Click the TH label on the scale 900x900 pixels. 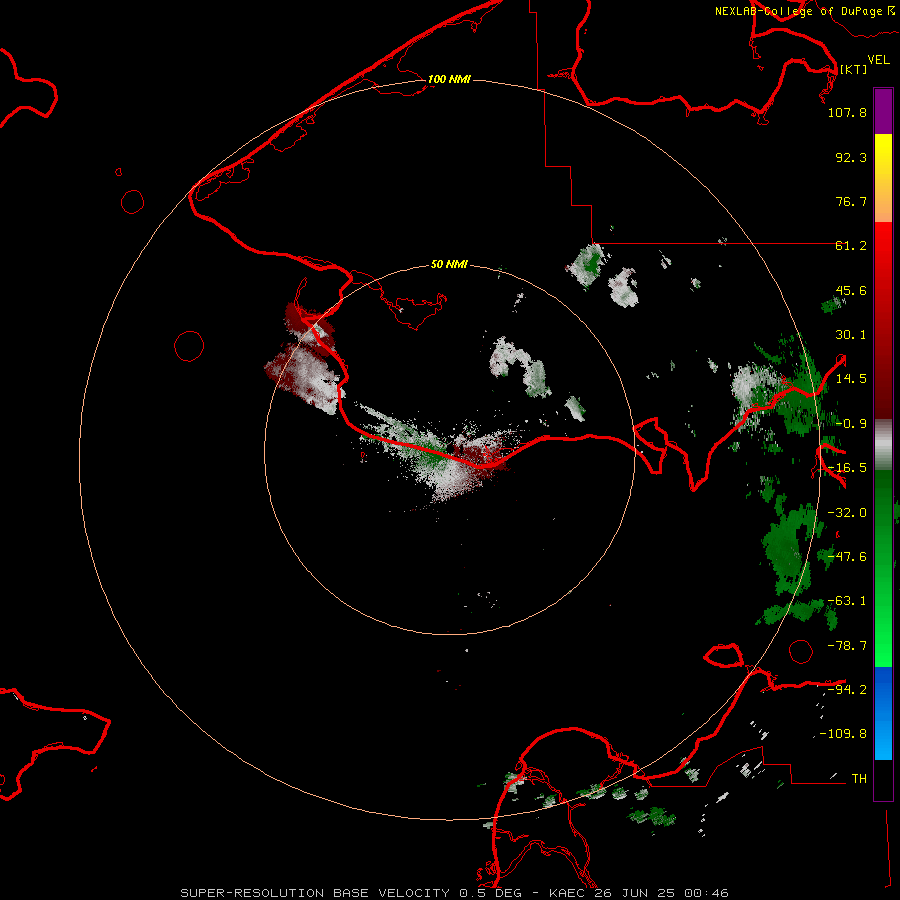point(859,778)
